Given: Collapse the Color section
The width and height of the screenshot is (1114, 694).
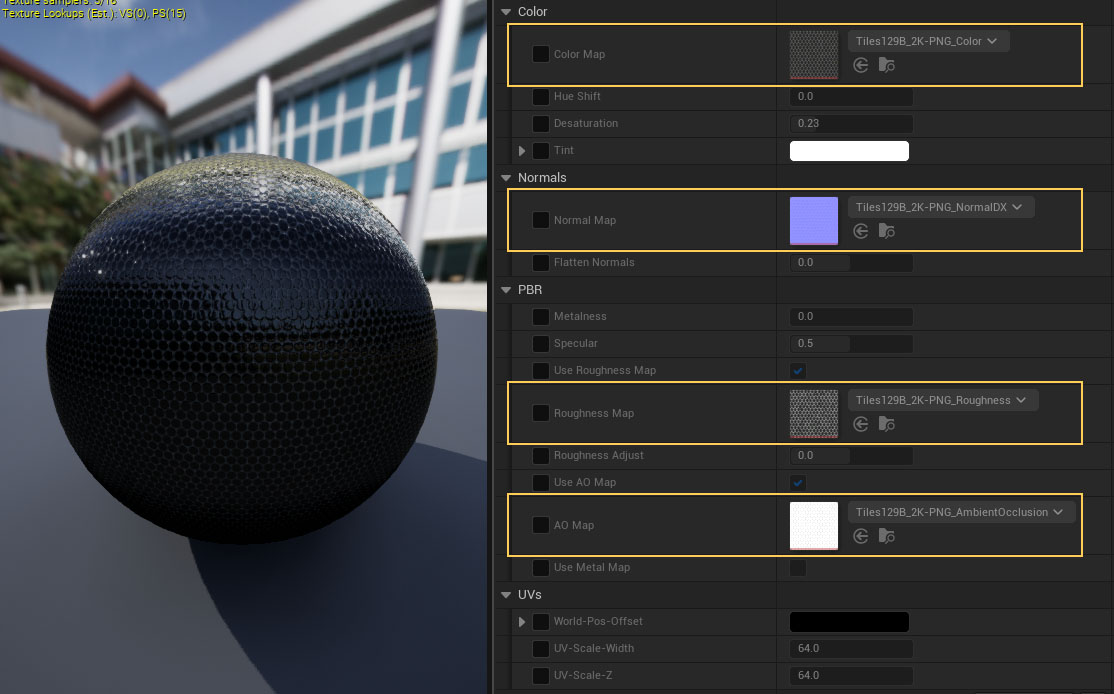Looking at the screenshot, I should (x=506, y=12).
